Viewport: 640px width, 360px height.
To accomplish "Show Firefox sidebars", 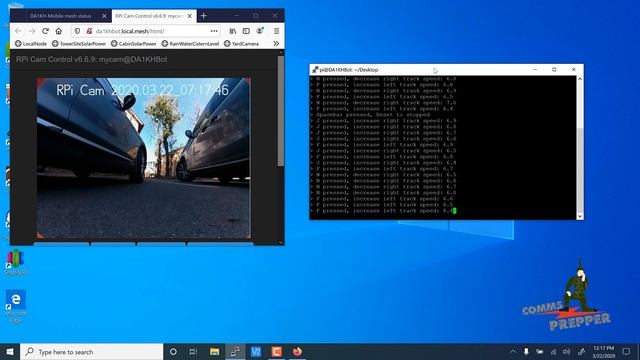I will tap(246, 31).
